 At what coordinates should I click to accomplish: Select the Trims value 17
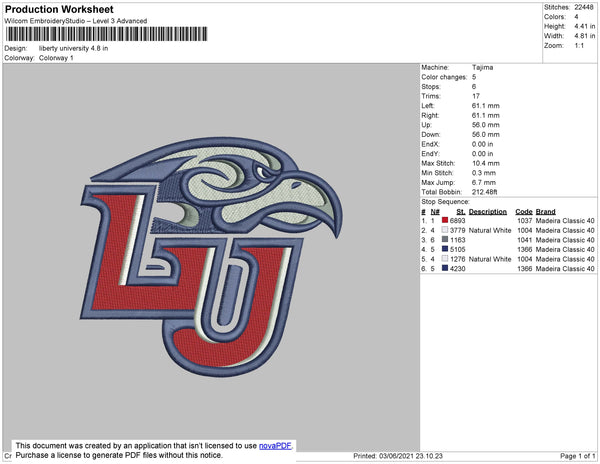[x=476, y=96]
